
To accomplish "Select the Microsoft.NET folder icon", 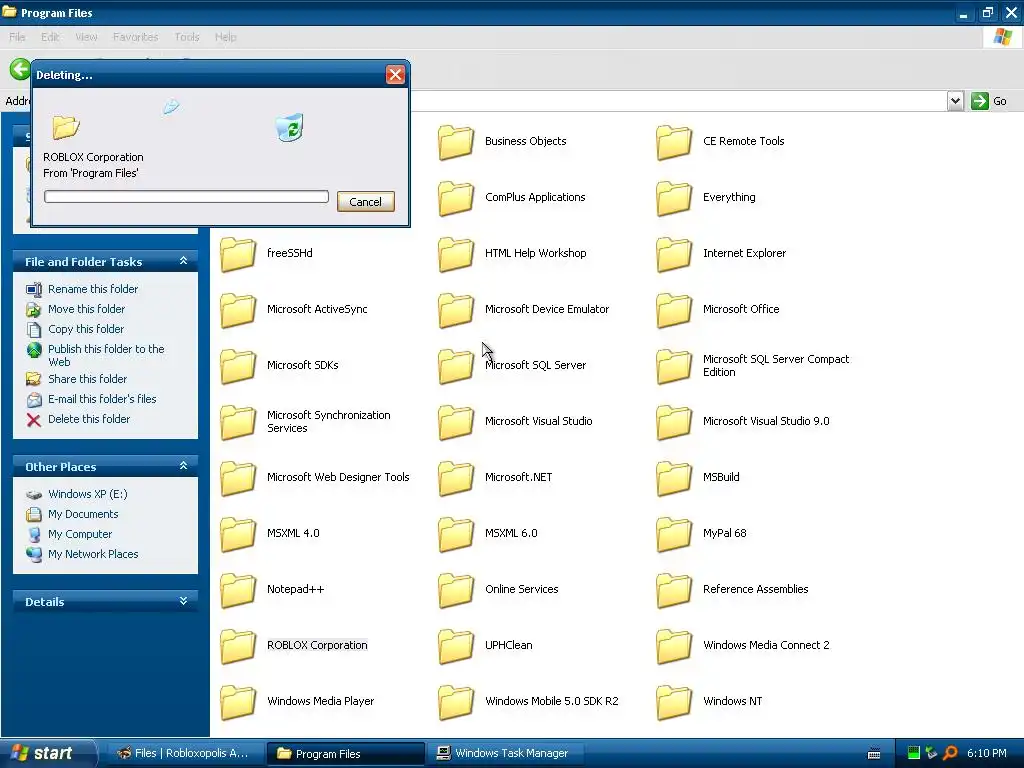I will tap(456, 478).
